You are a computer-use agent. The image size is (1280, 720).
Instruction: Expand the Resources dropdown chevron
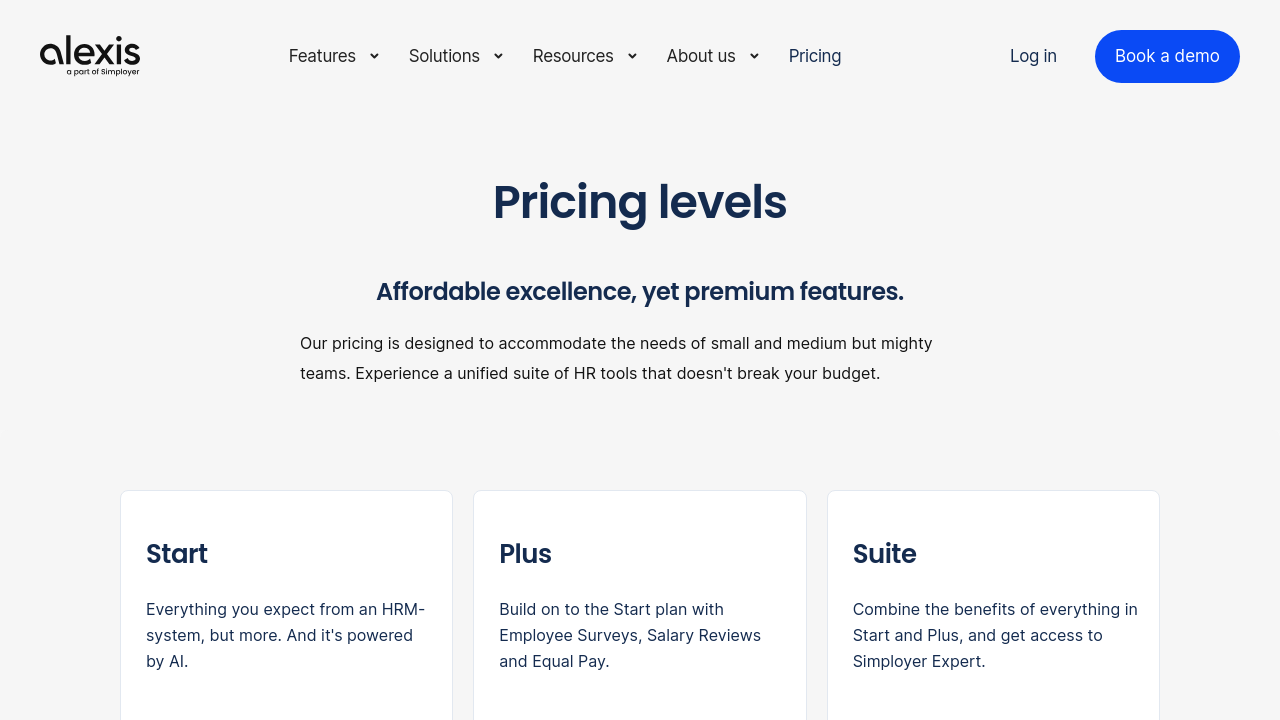[x=632, y=56]
